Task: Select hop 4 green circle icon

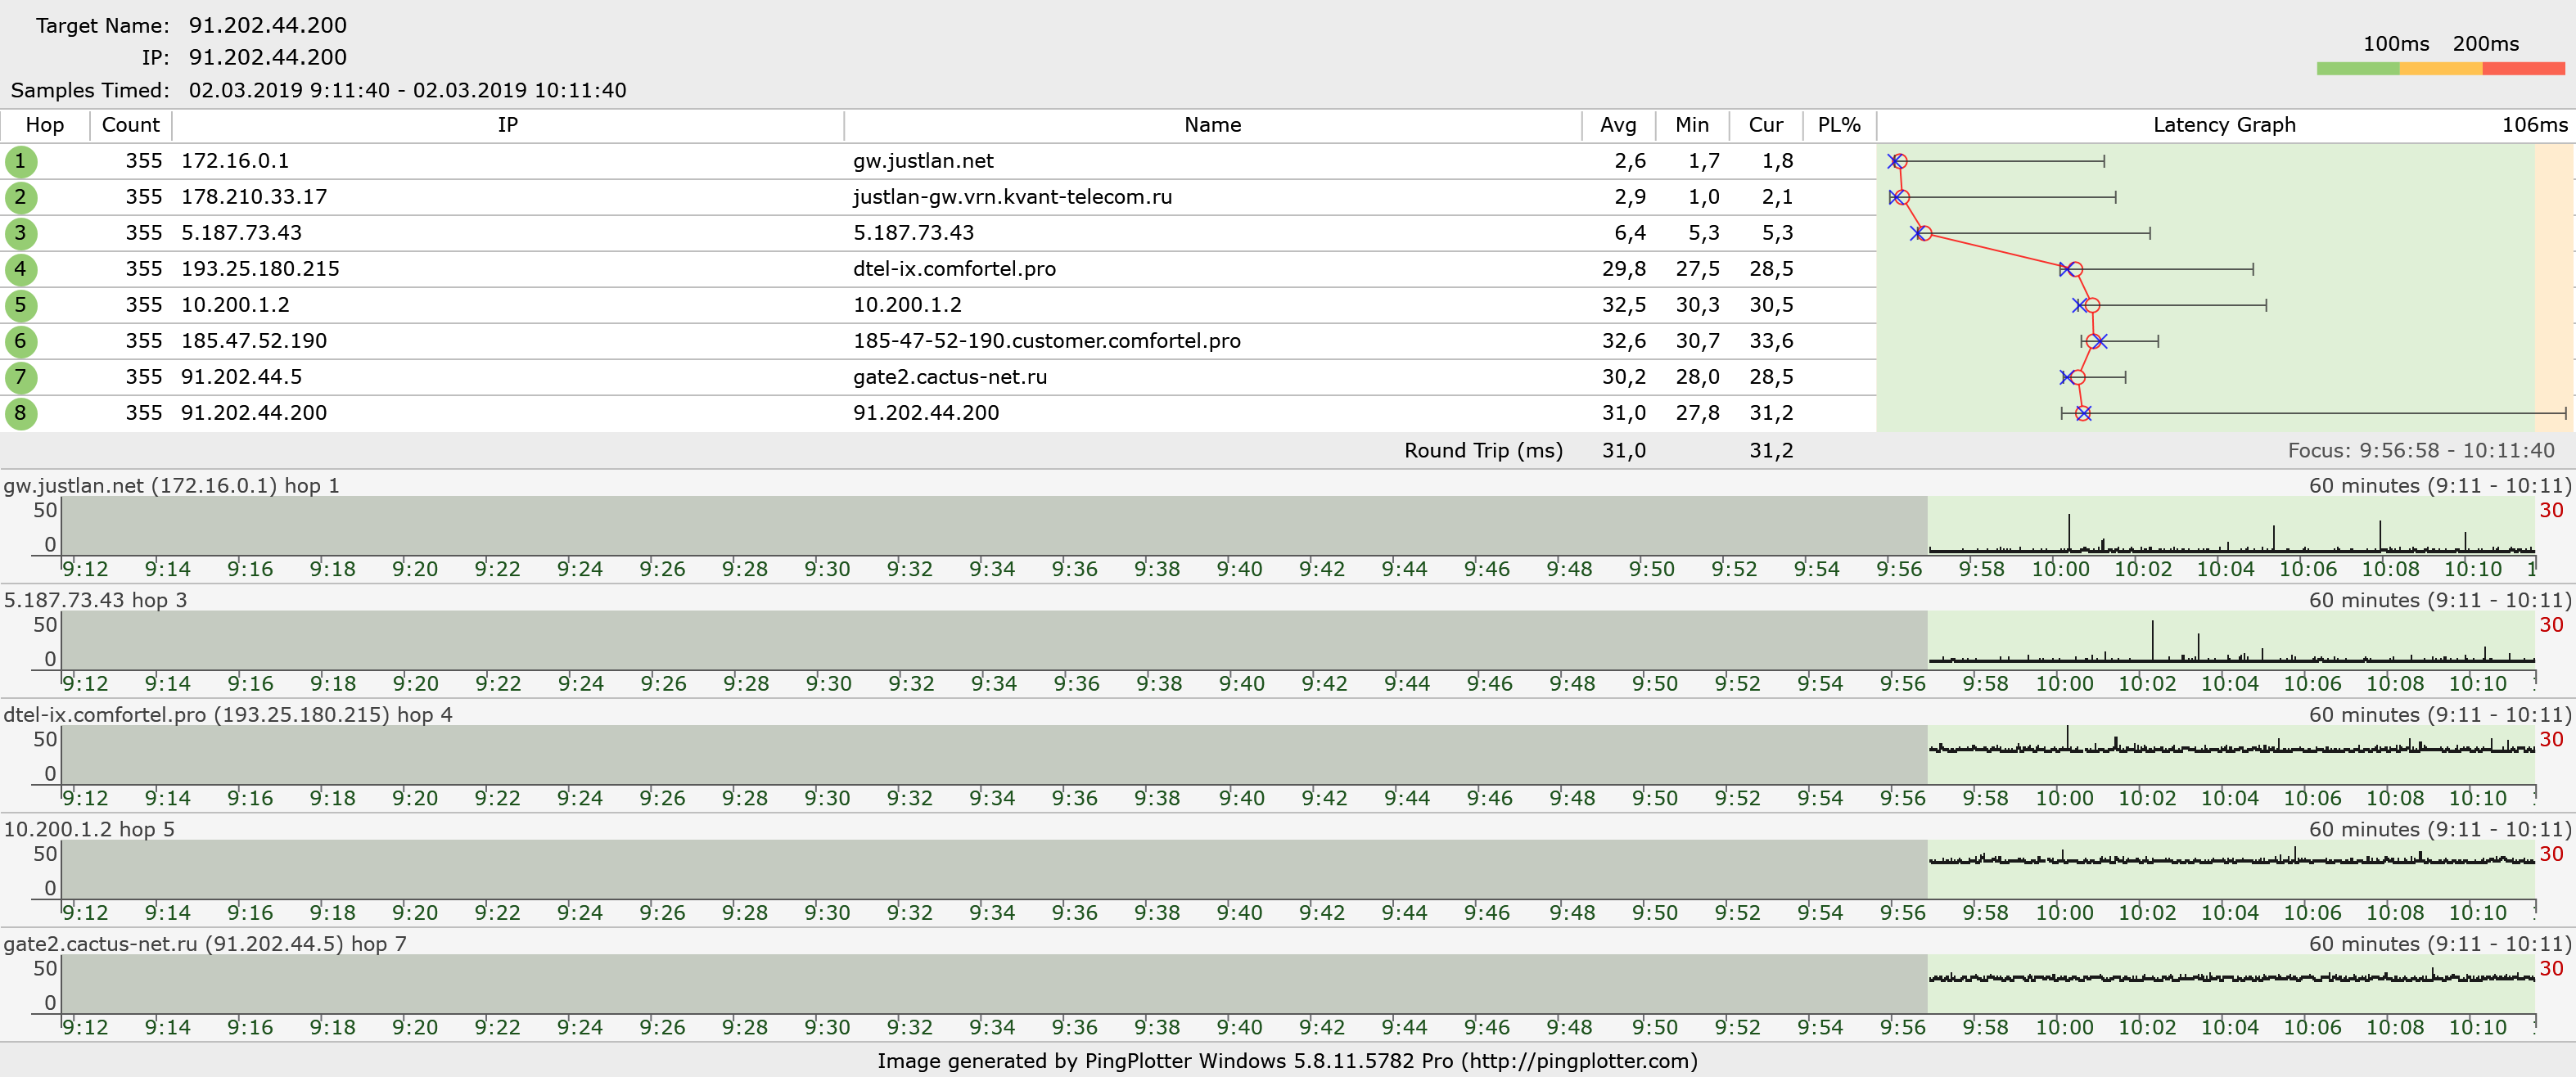Action: click(x=20, y=269)
